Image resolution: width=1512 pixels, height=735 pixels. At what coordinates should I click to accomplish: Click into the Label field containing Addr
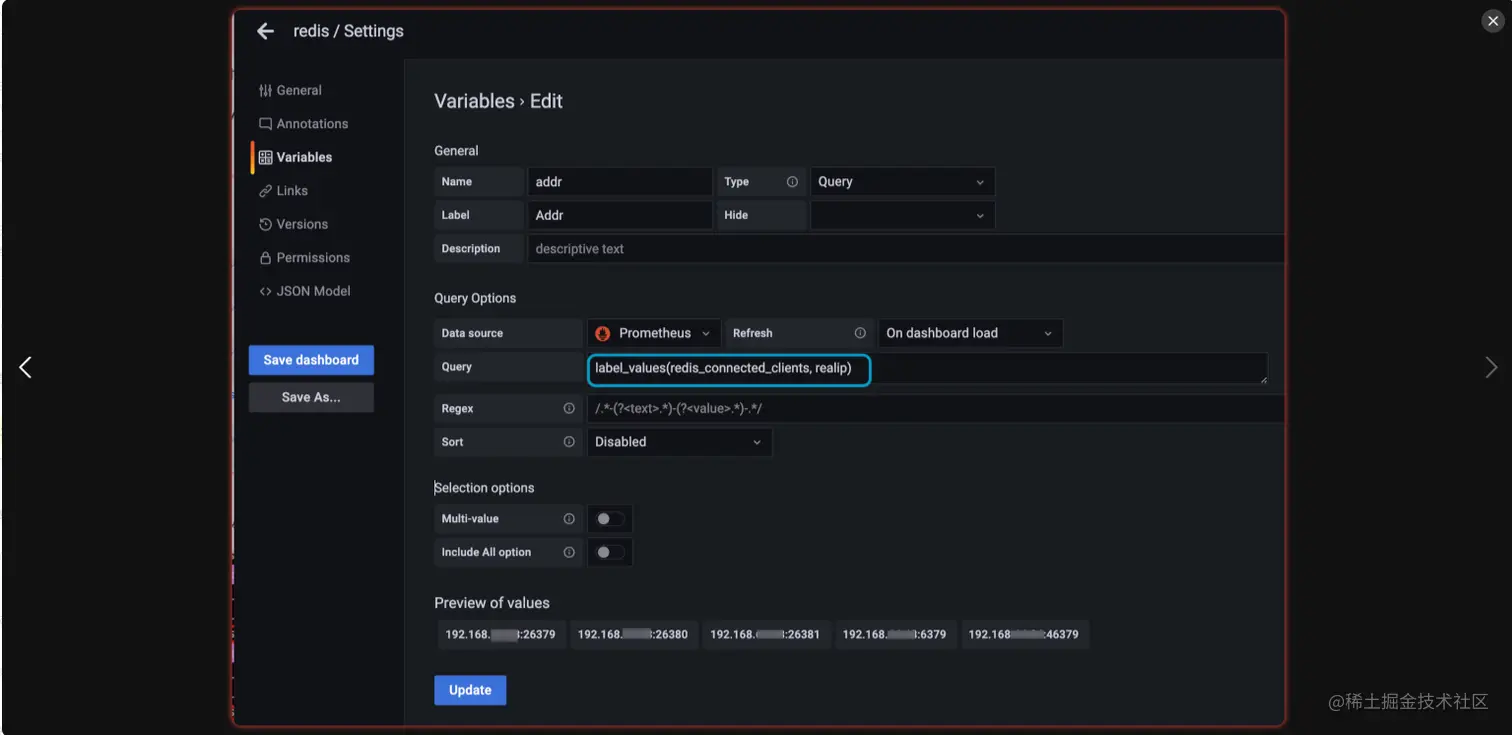620,215
